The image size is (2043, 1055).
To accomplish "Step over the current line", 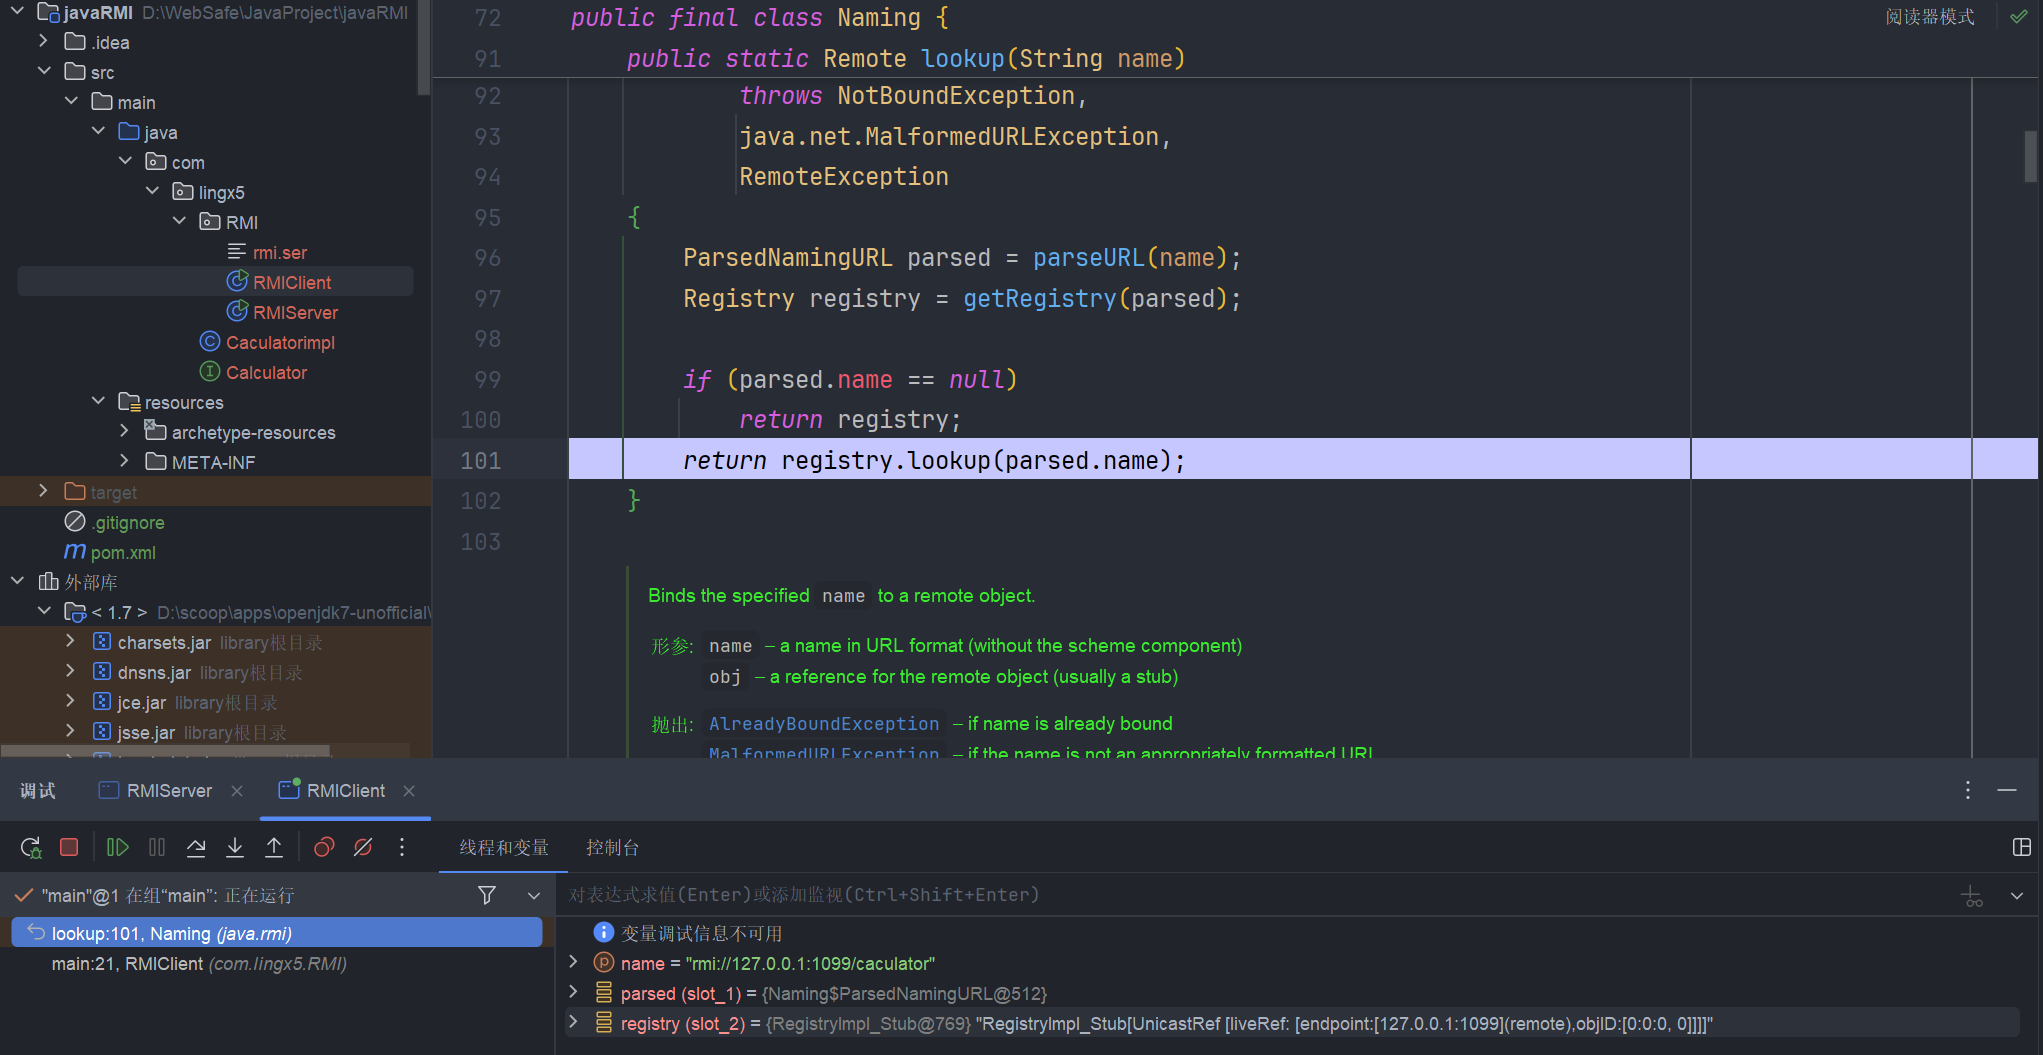I will pos(196,848).
